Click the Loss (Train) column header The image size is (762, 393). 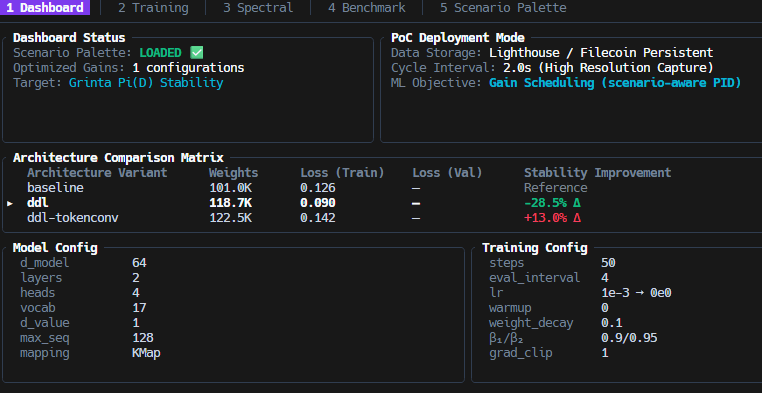(342, 173)
